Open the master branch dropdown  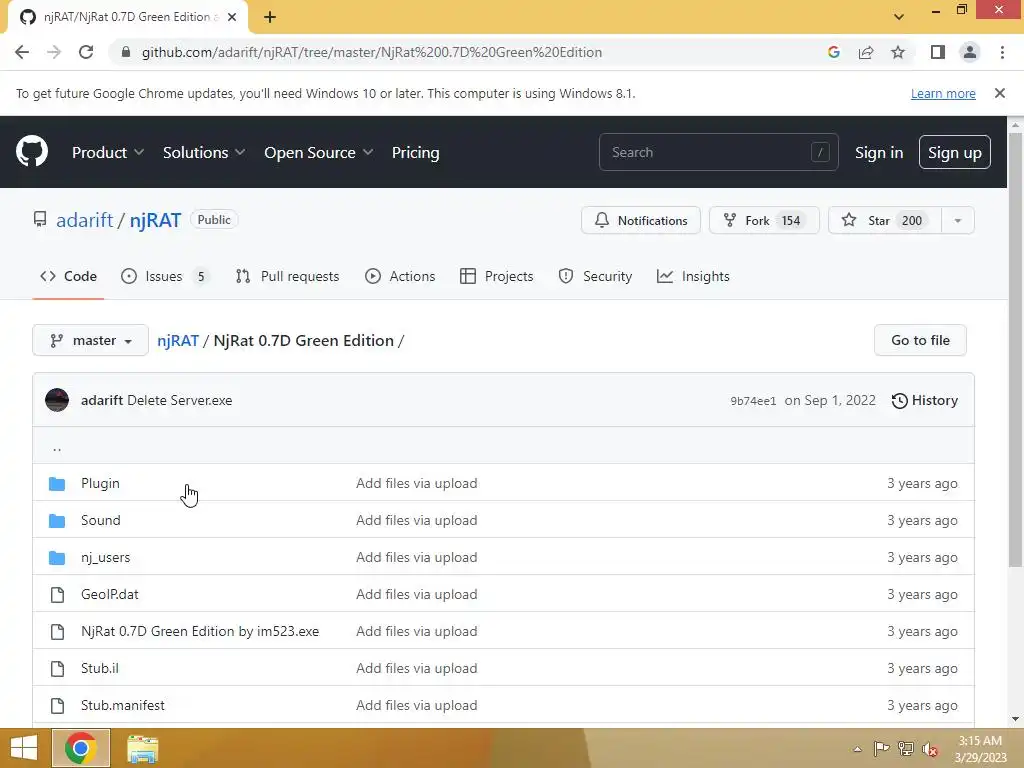click(x=91, y=340)
